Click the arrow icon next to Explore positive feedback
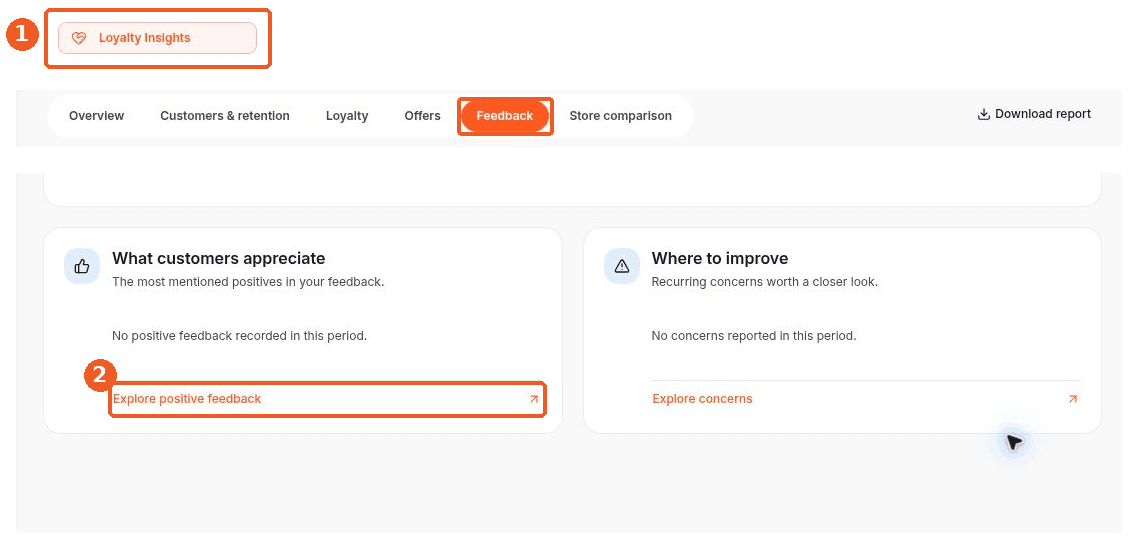 (x=534, y=399)
